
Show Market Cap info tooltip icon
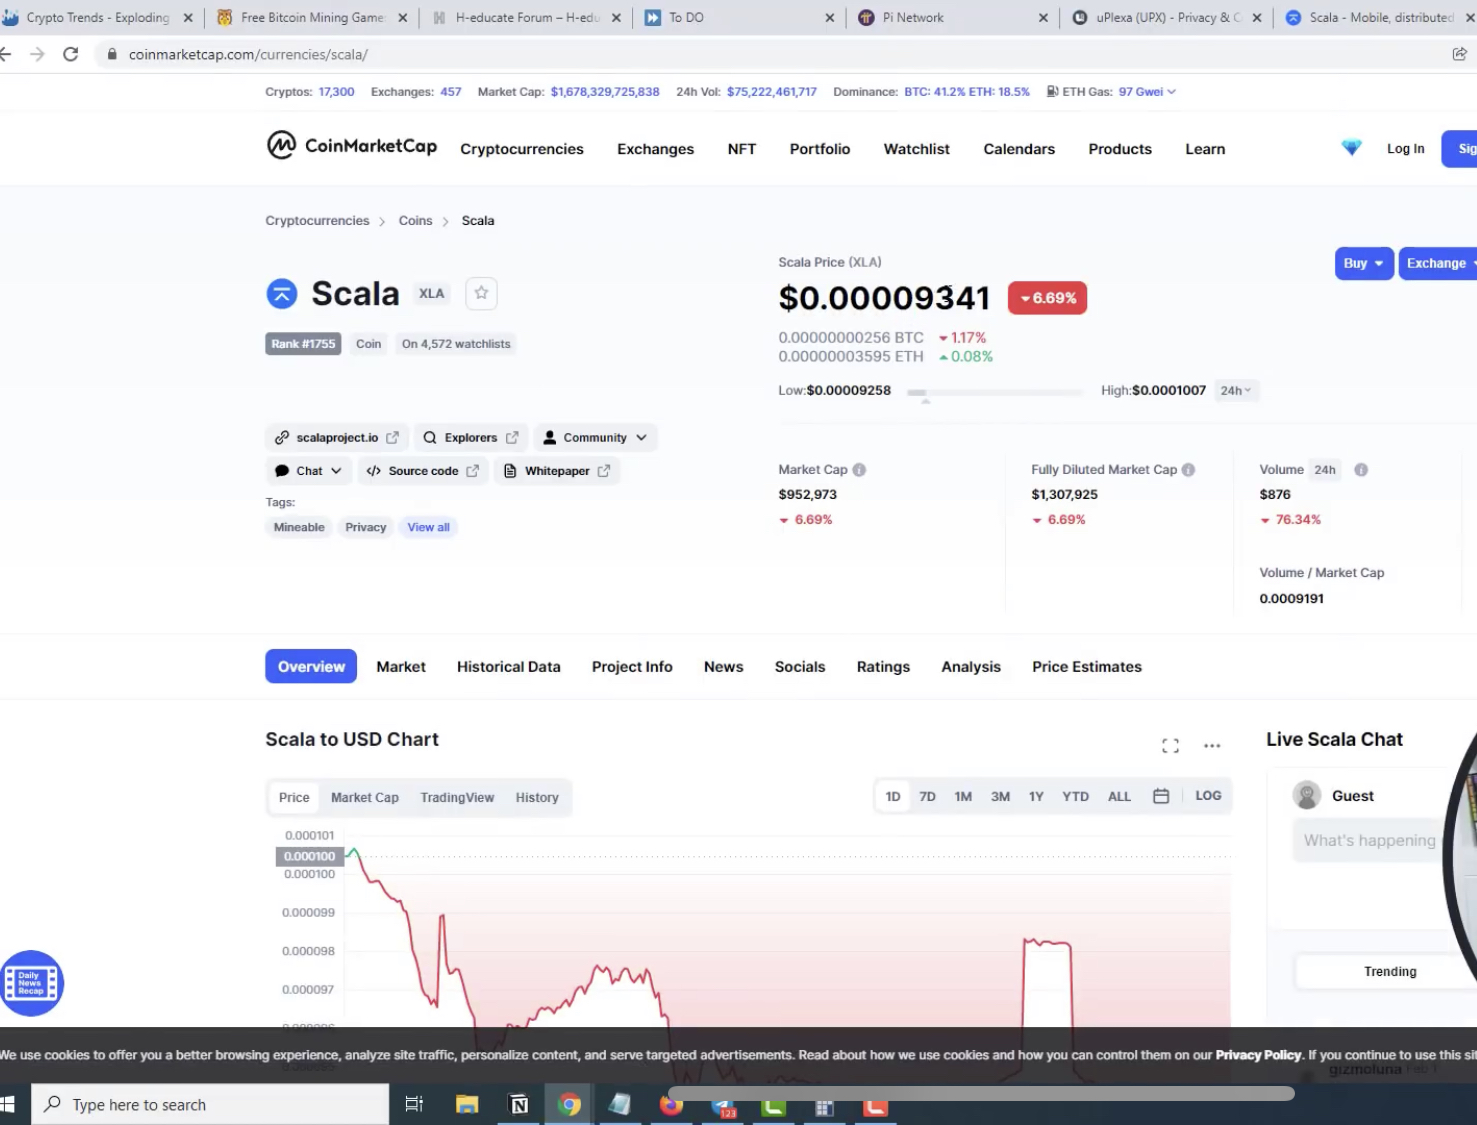pyautogui.click(x=859, y=470)
